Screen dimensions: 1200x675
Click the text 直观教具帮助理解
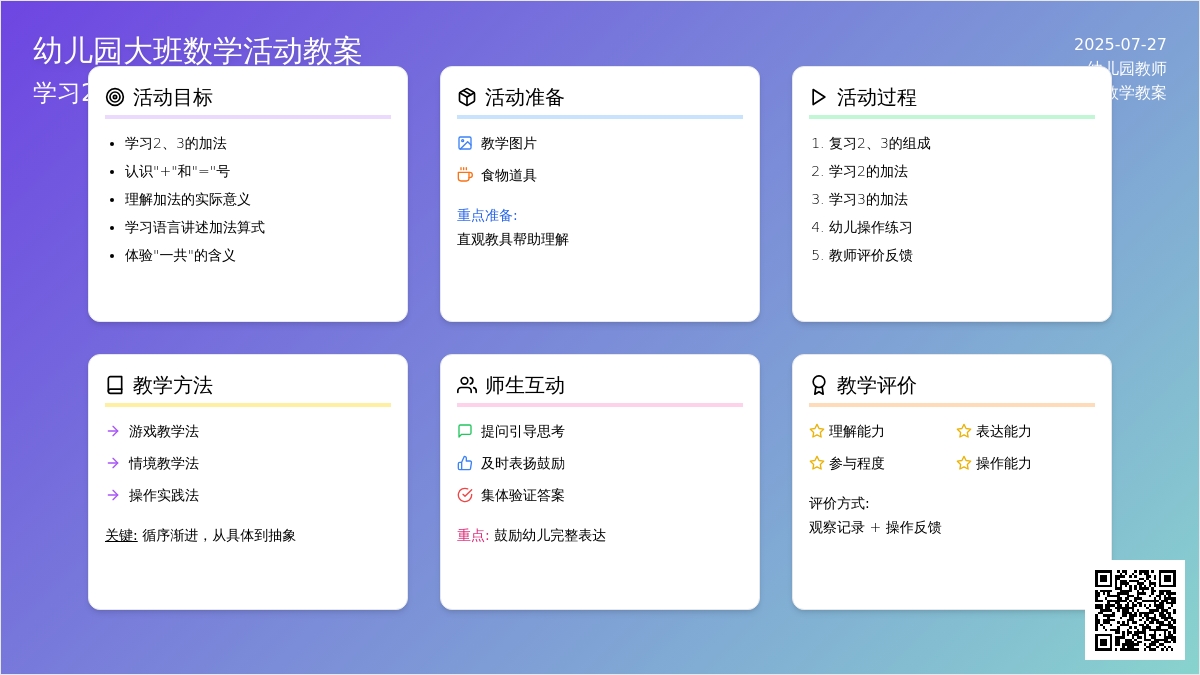pyautogui.click(x=513, y=239)
